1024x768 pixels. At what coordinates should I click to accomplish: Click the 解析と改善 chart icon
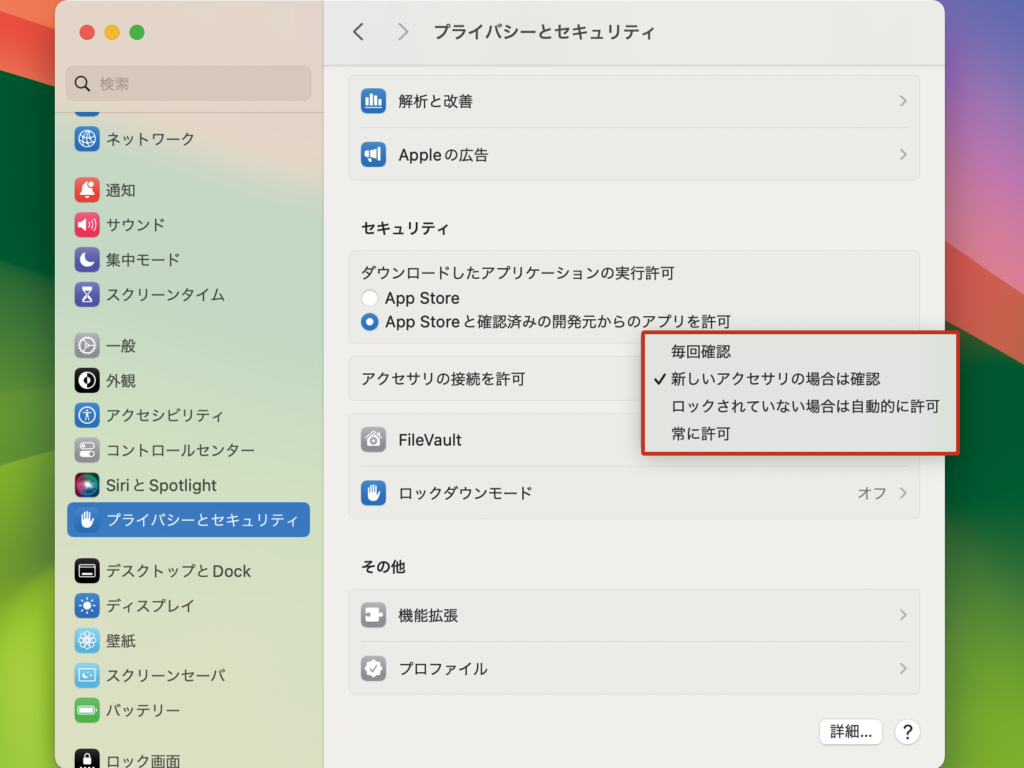374,101
